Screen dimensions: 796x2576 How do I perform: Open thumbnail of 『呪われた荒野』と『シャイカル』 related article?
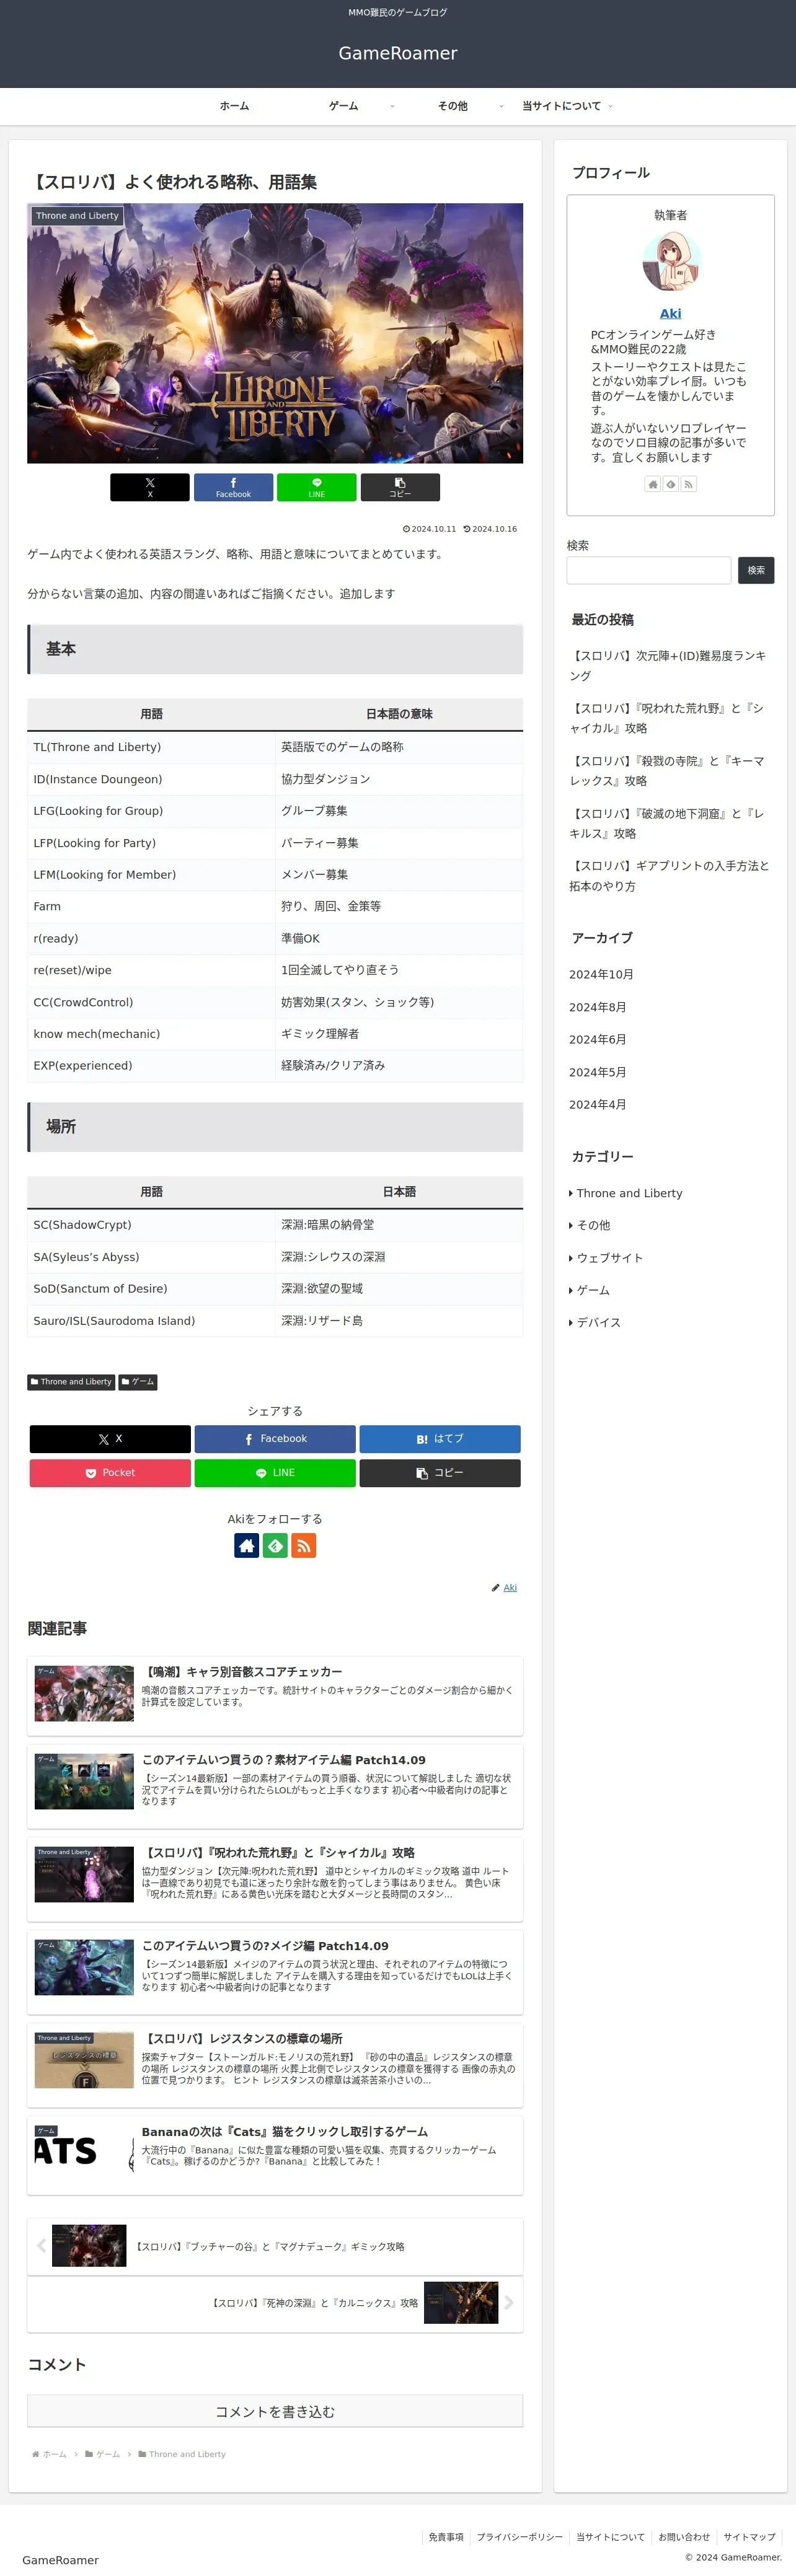[84, 1874]
